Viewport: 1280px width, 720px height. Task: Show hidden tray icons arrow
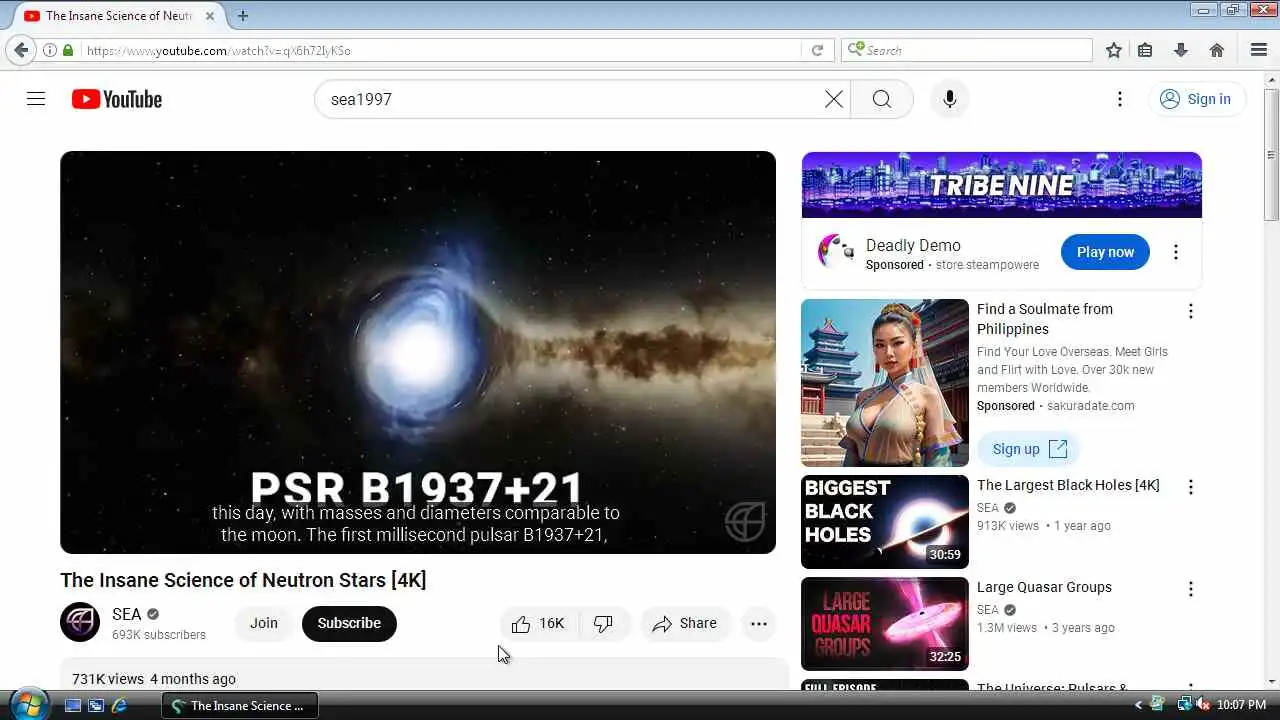1138,705
